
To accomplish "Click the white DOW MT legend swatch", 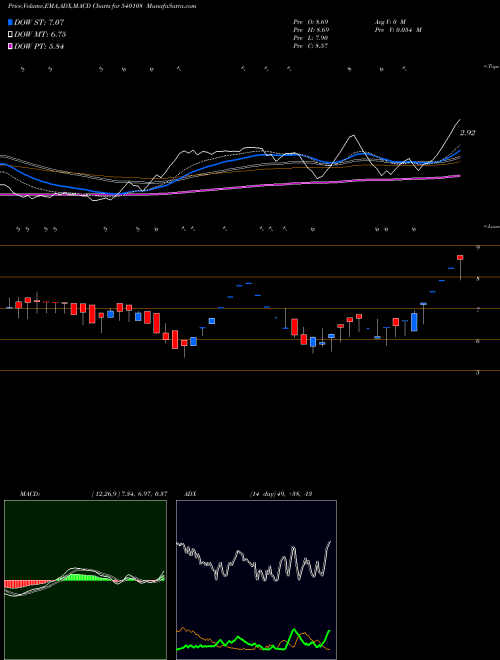I will 10,35.
